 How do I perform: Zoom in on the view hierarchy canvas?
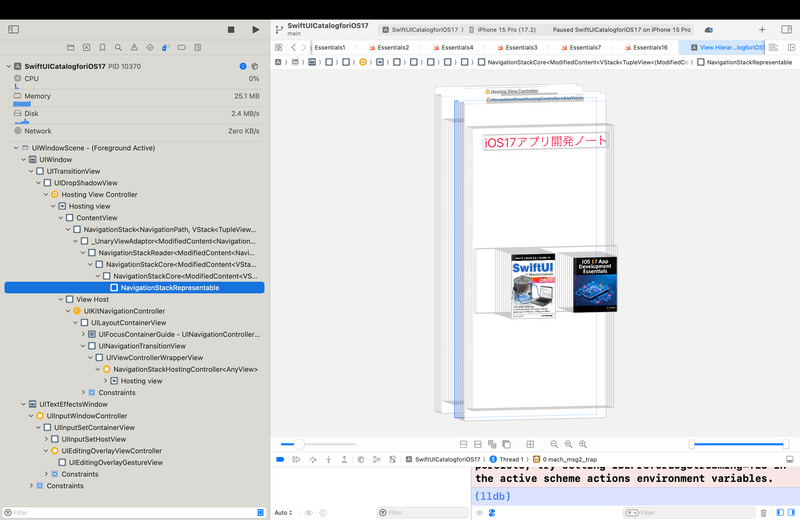point(583,444)
